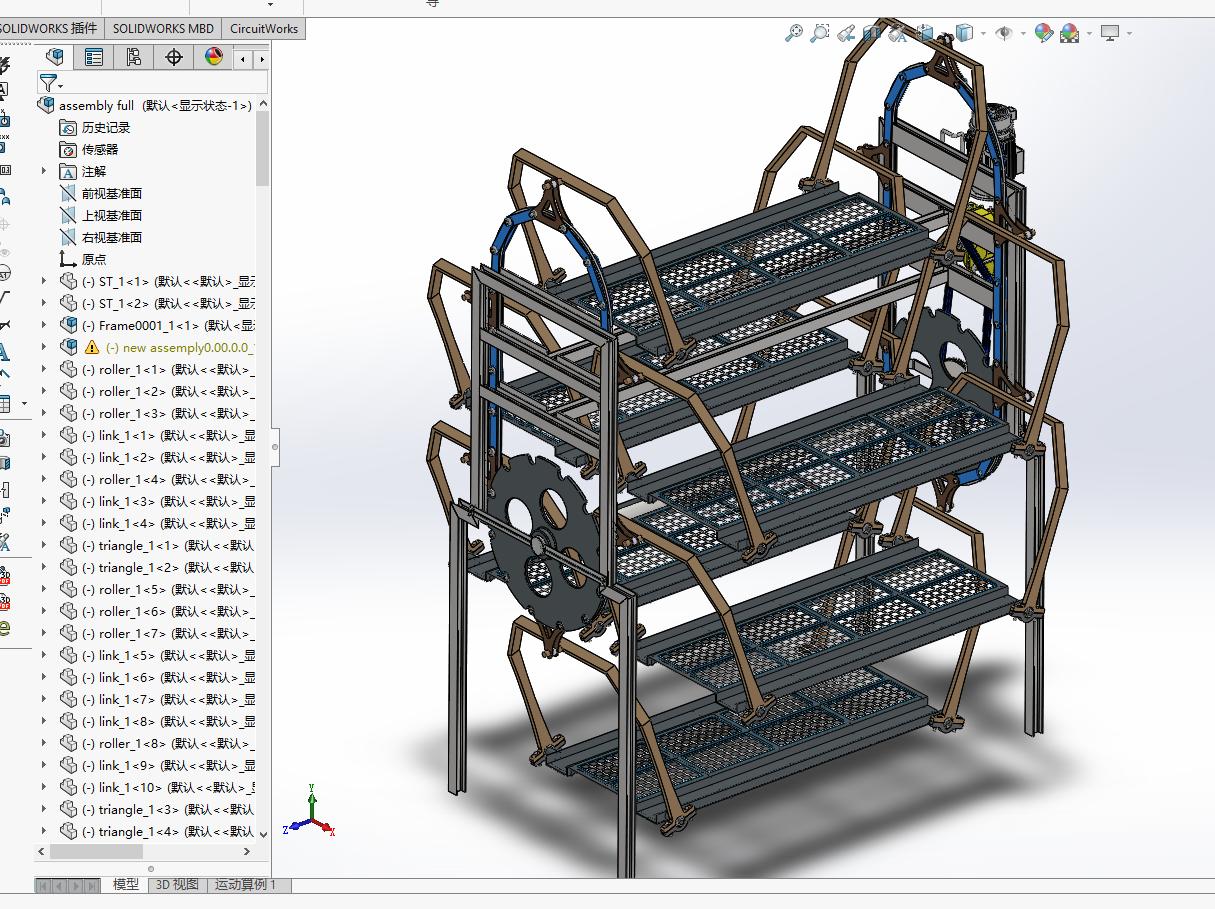The height and width of the screenshot is (909, 1215).
Task: Toggle the View Settings monitor icon
Action: tap(1110, 33)
